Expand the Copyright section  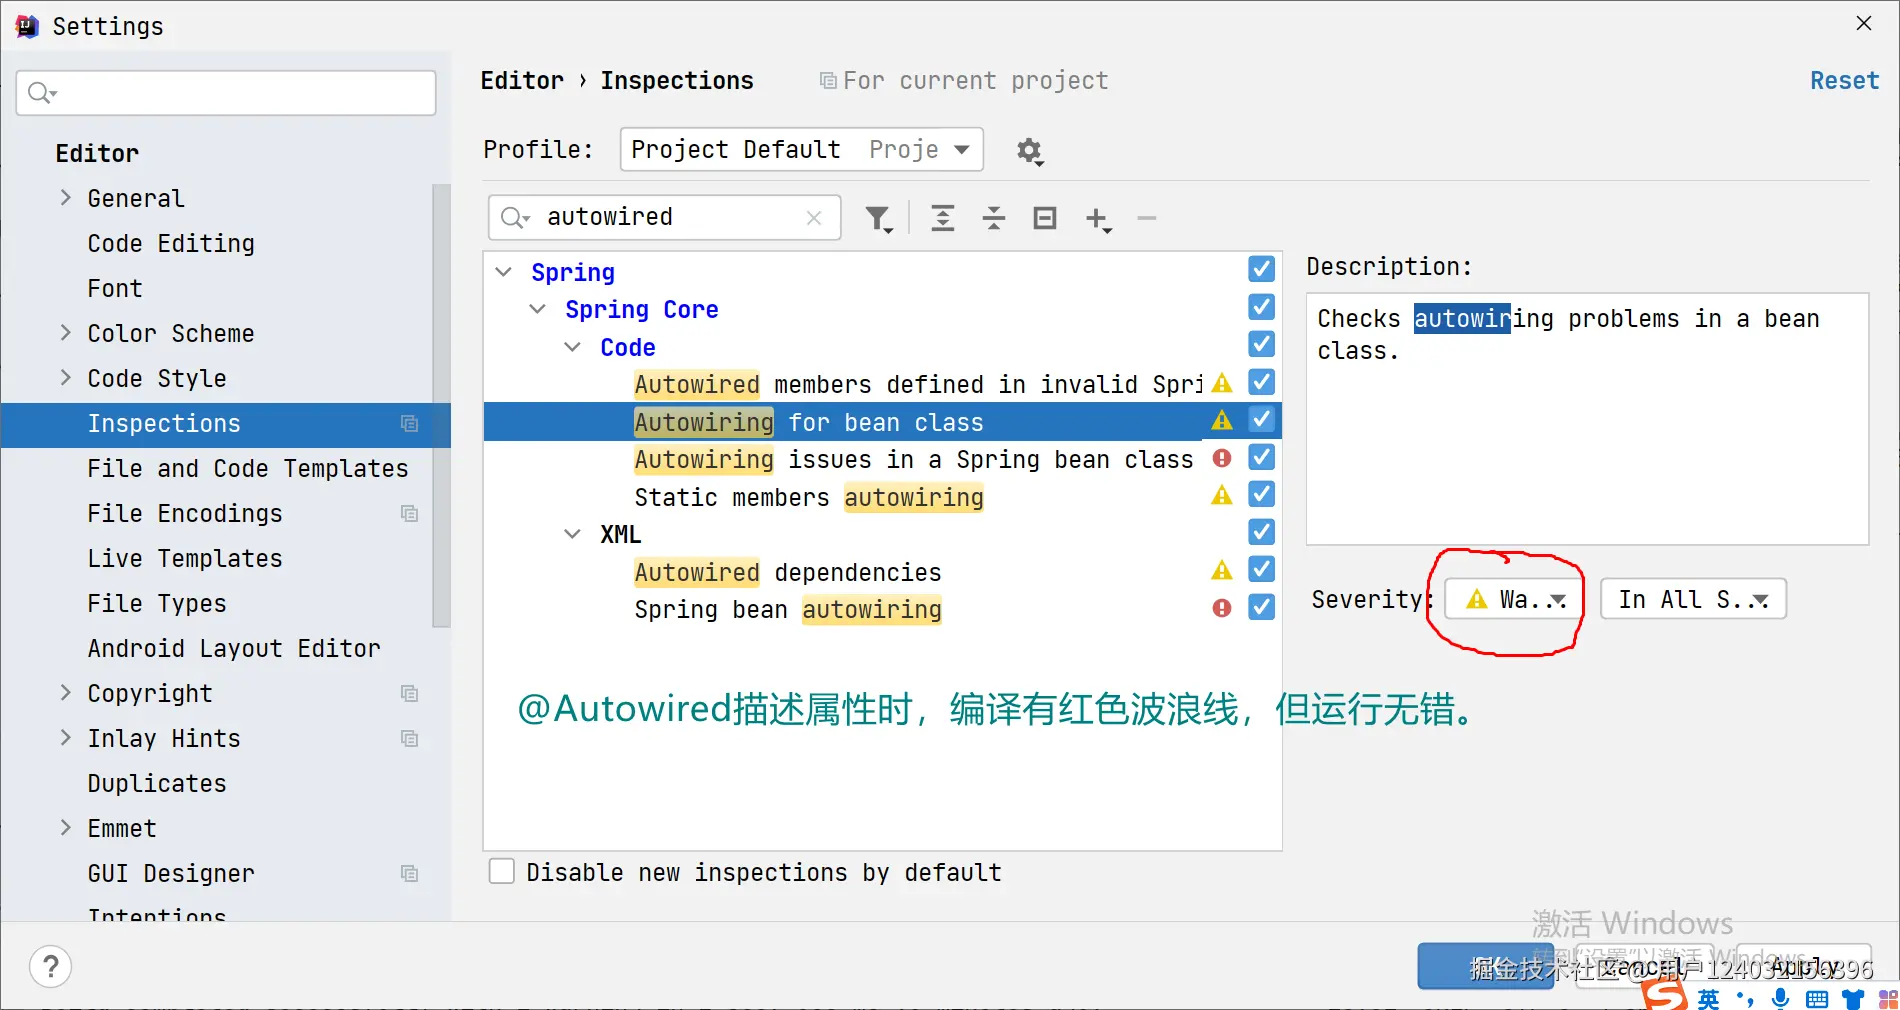66,693
